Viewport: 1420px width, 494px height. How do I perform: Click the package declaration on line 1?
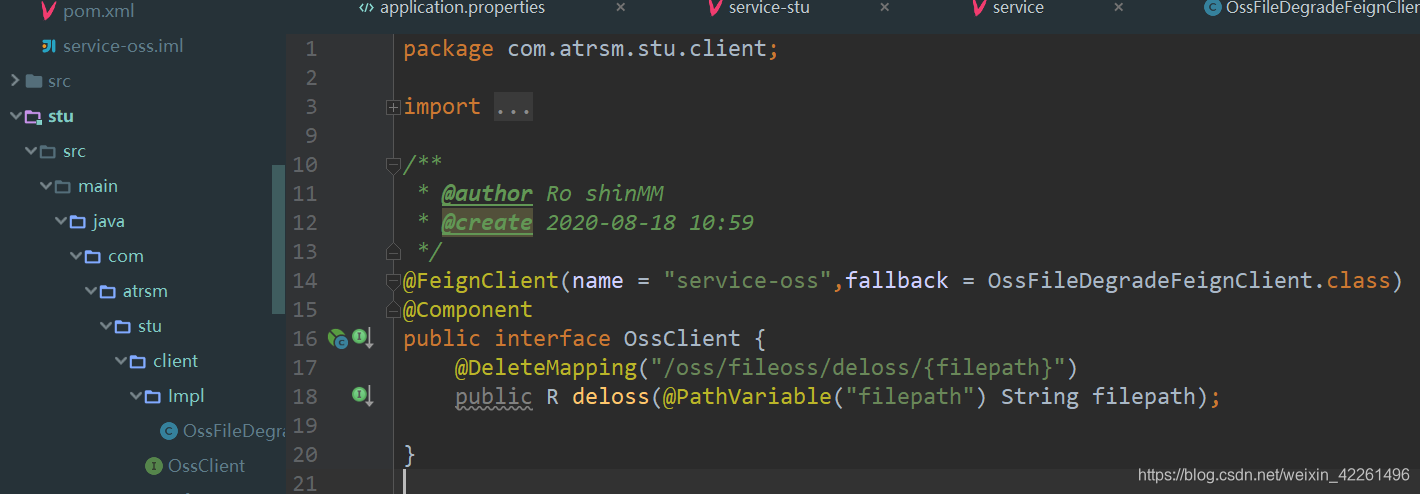tap(591, 49)
